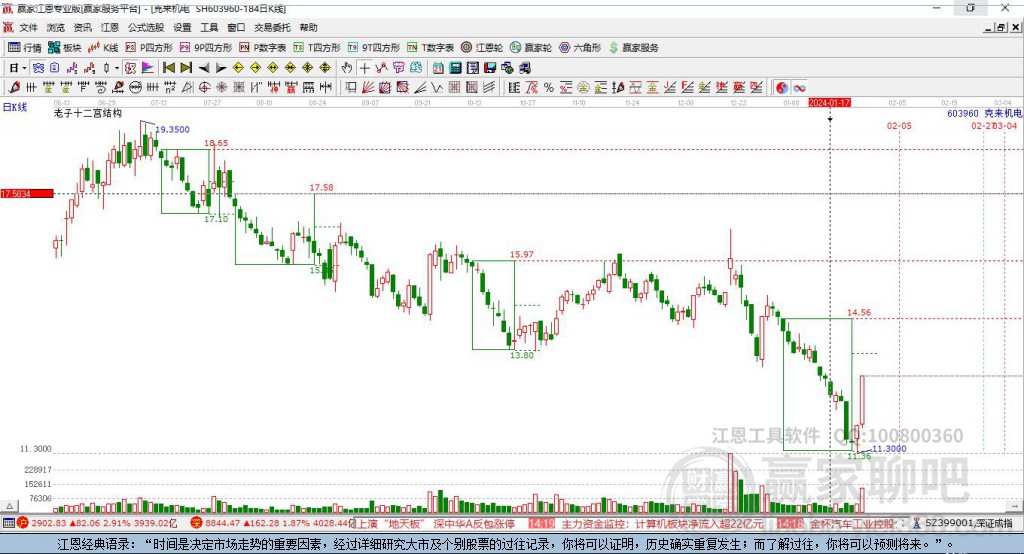Toggle the blue infinity symbol button
The image size is (1024, 554).
point(799,88)
